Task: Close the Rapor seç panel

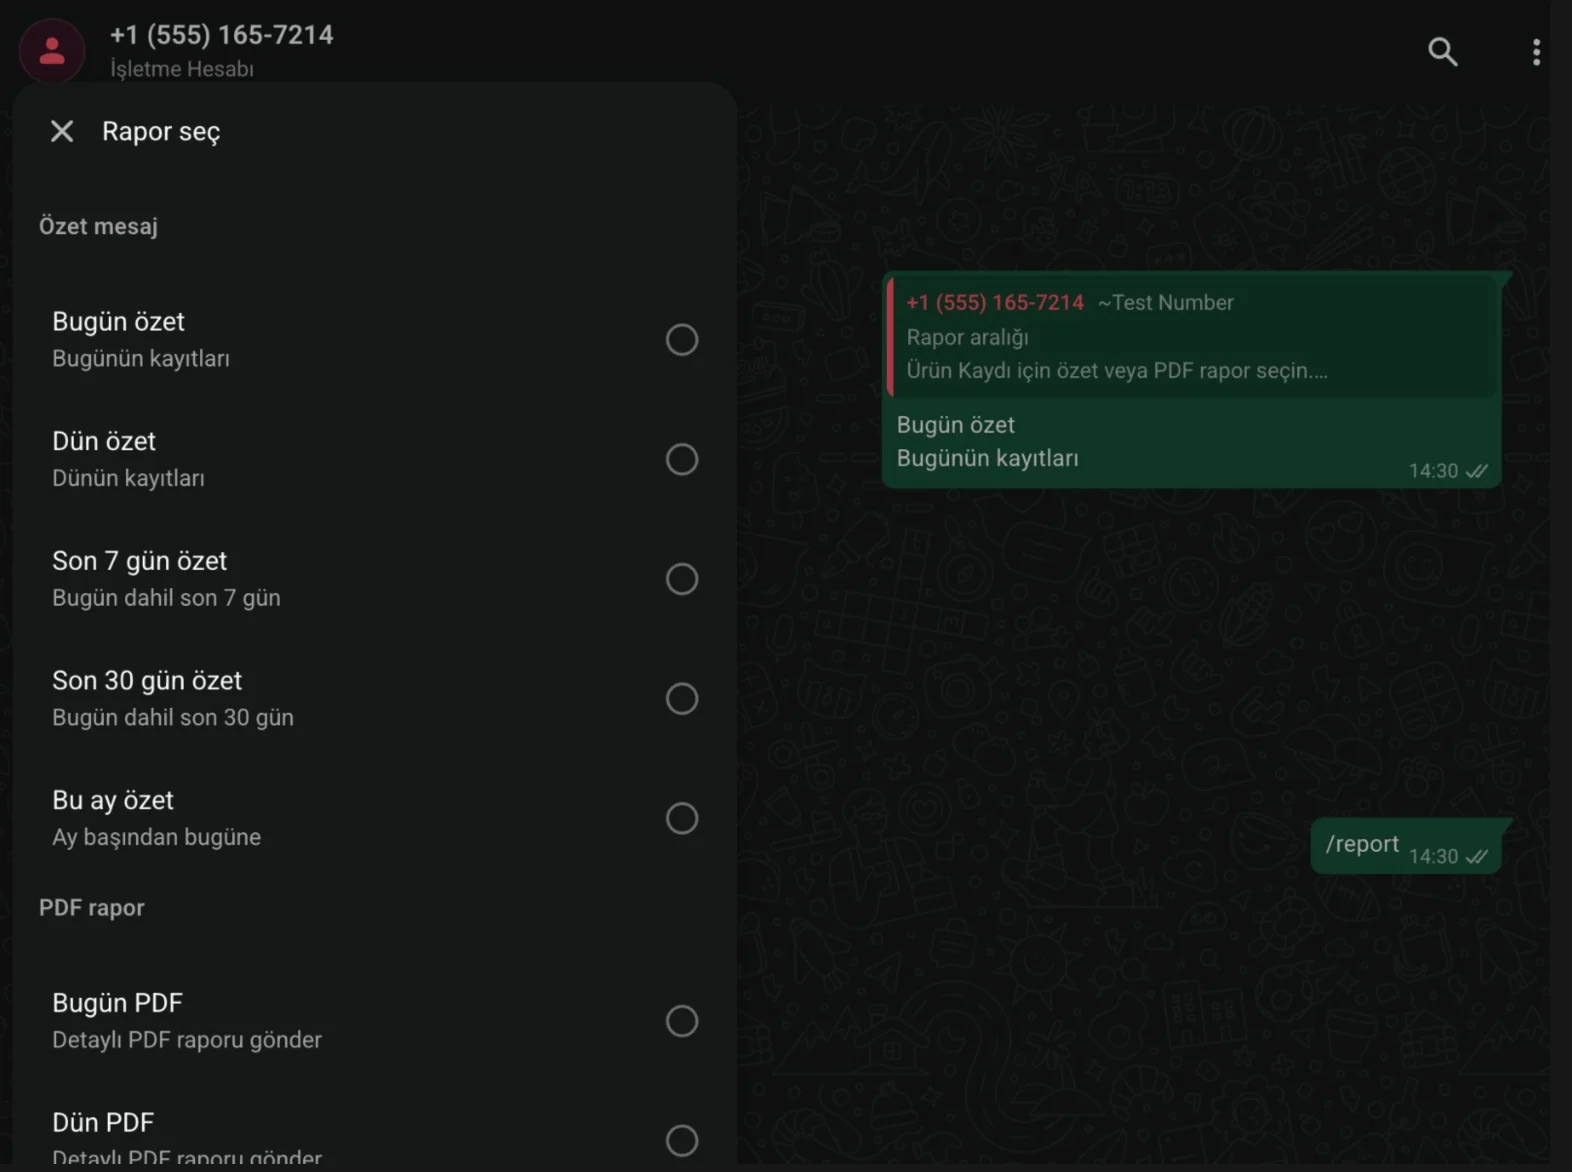Action: pyautogui.click(x=62, y=131)
